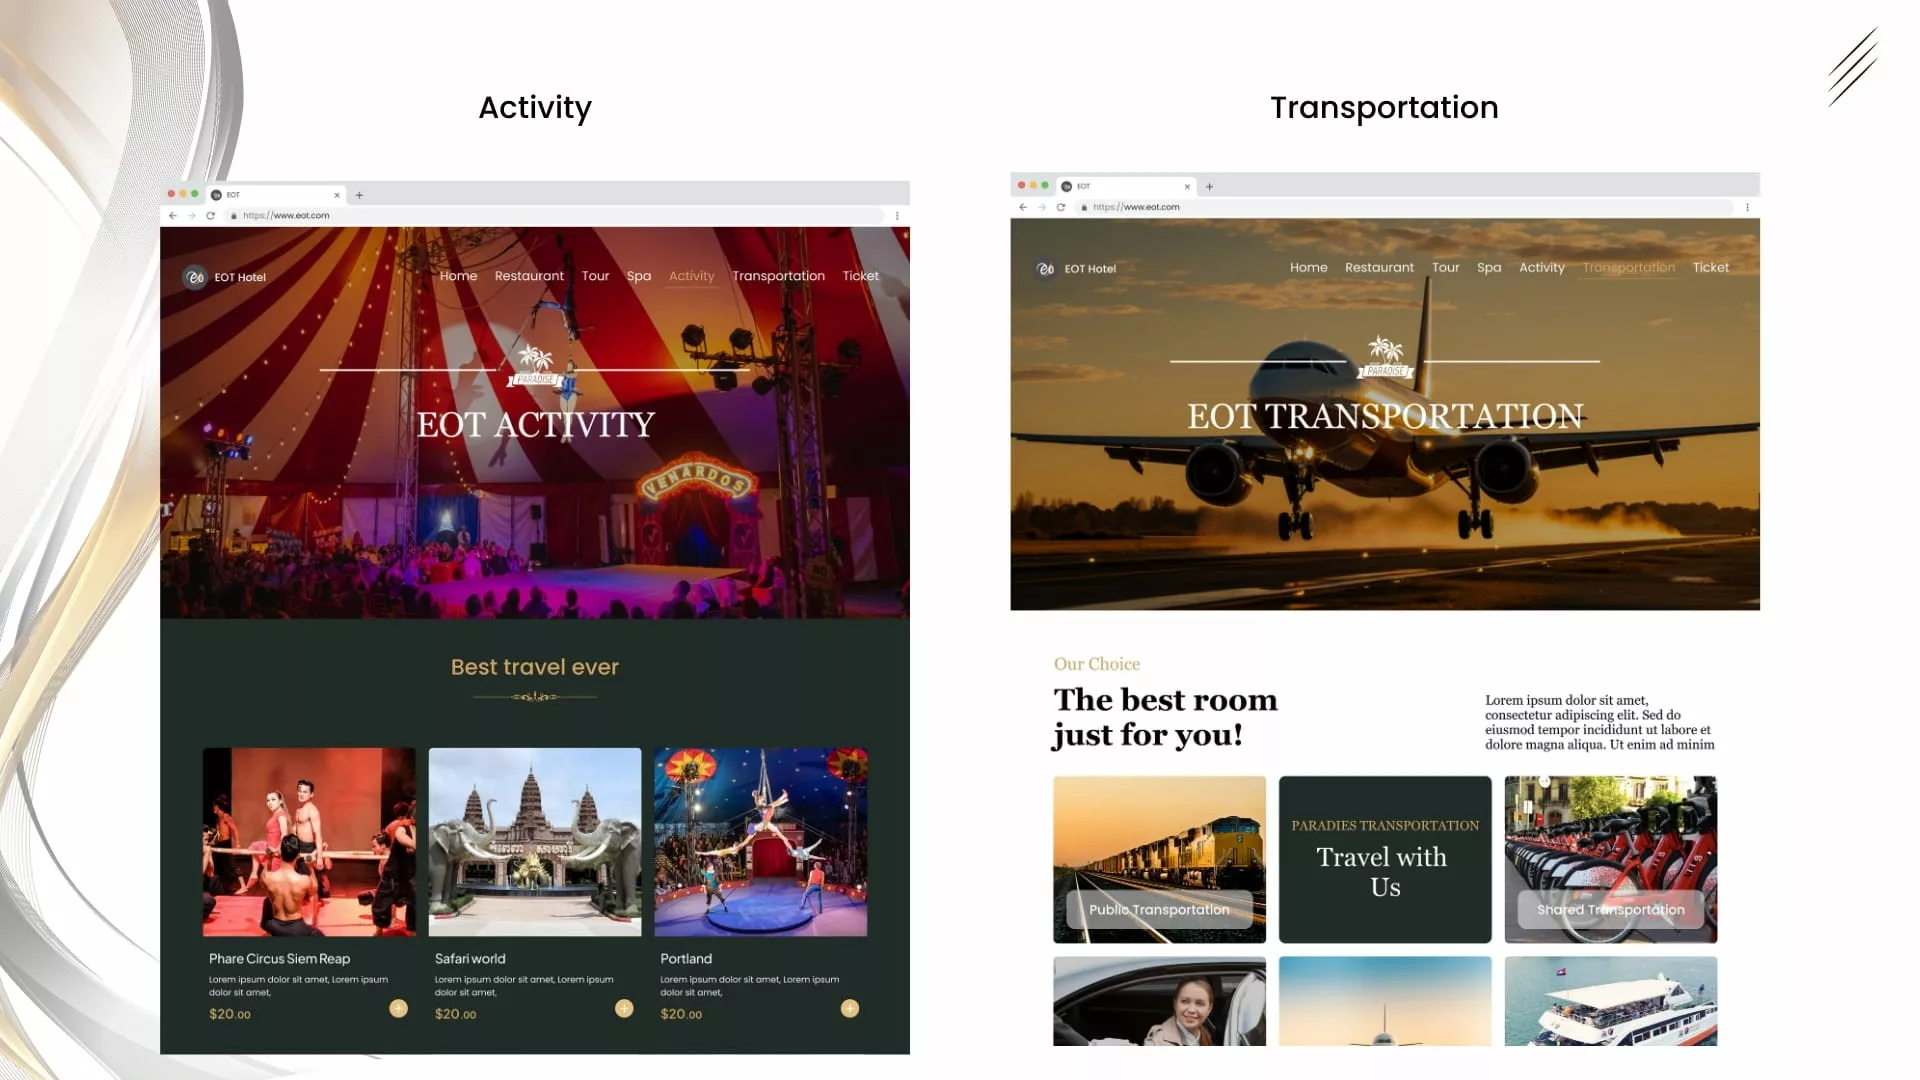Select Spa in Transportation page navigation

pyautogui.click(x=1488, y=267)
